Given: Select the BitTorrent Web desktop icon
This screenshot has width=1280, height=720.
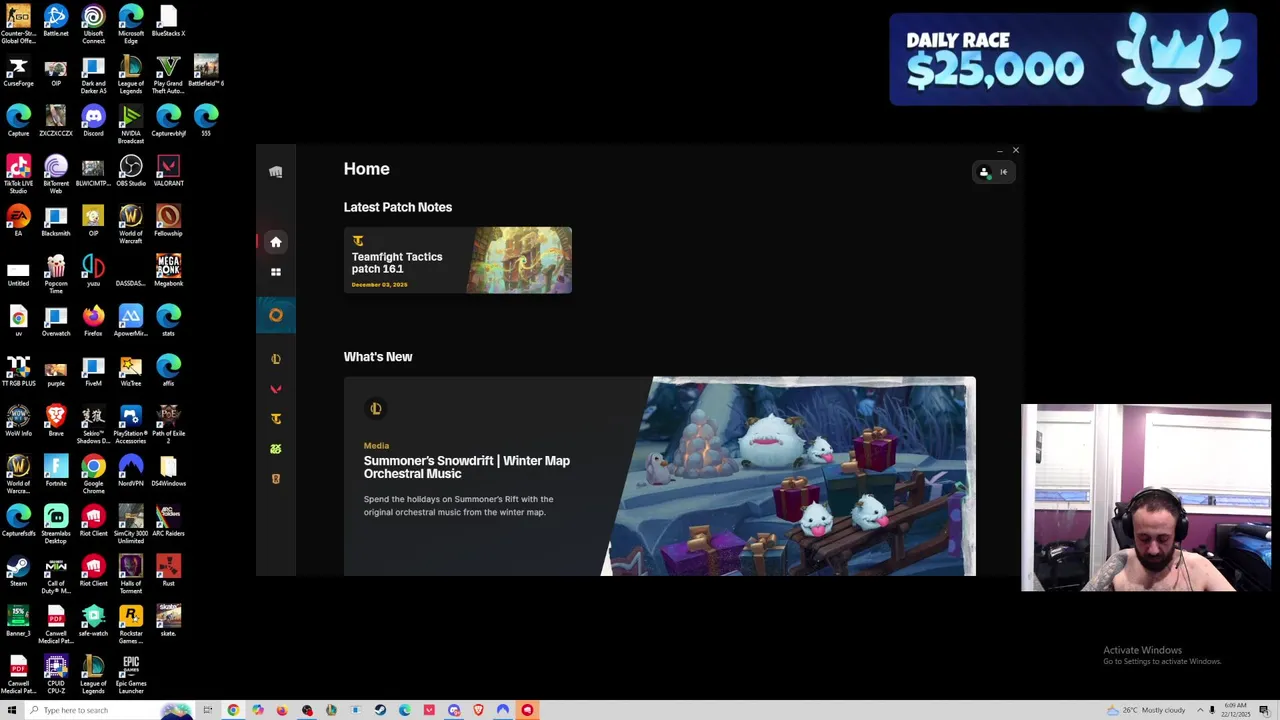Looking at the screenshot, I should pyautogui.click(x=56, y=174).
